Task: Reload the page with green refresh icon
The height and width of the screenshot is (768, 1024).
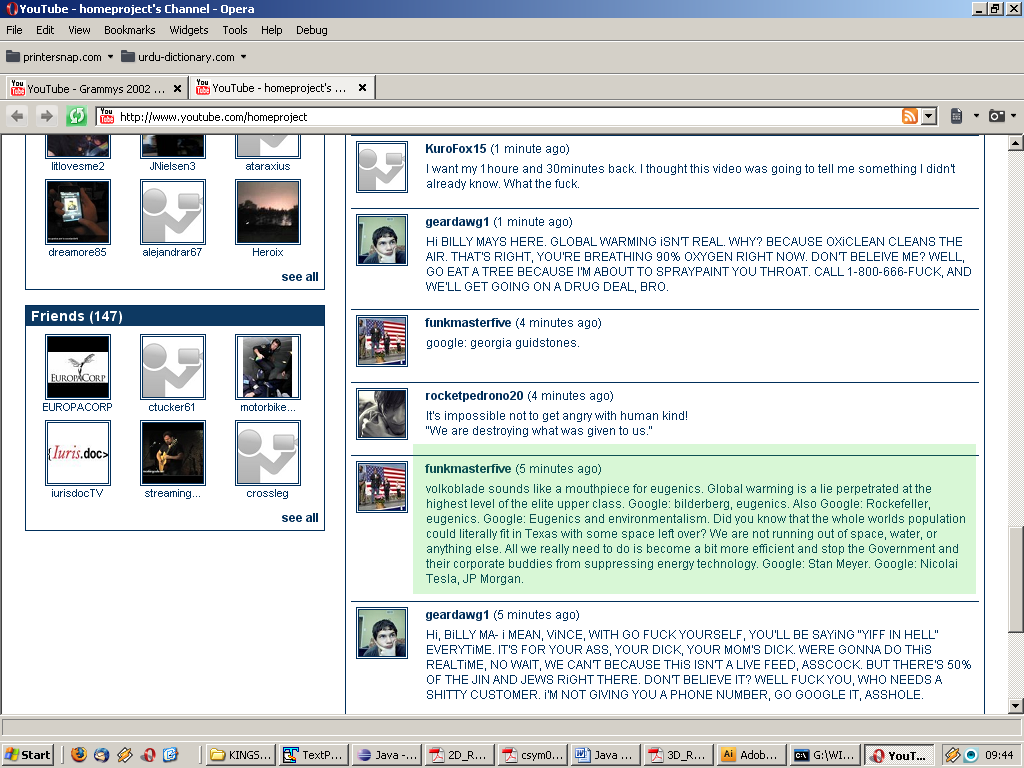Action: click(x=76, y=116)
